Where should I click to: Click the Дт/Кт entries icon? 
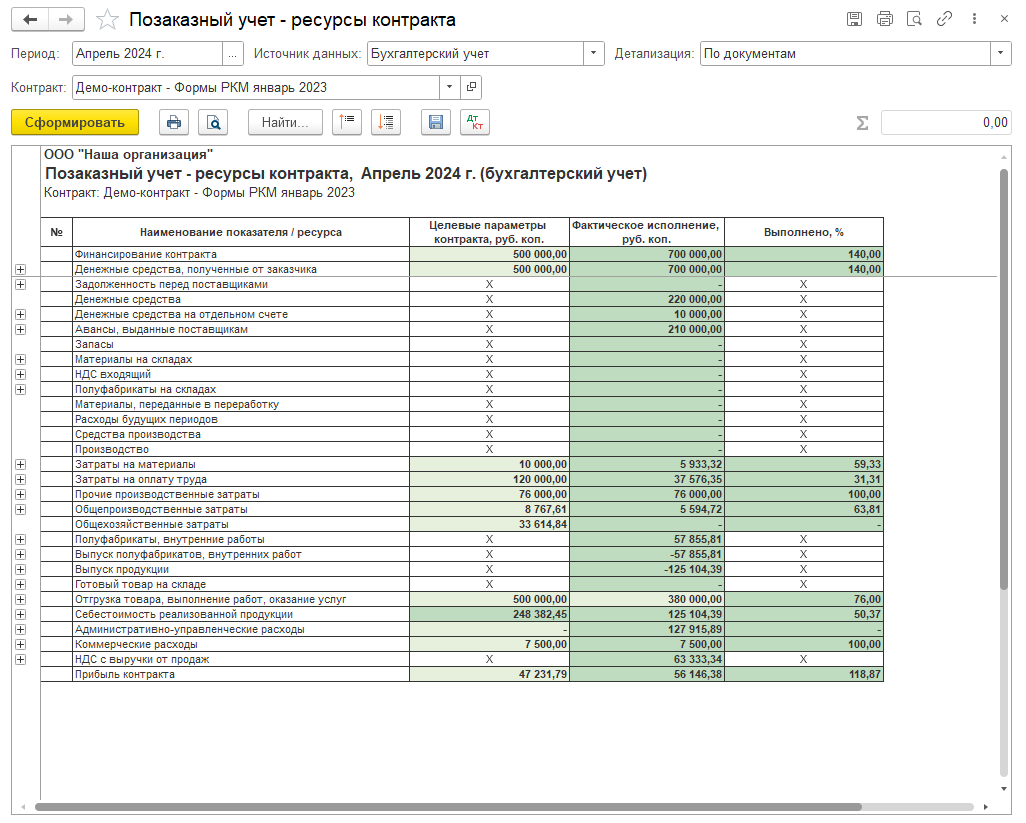(475, 122)
